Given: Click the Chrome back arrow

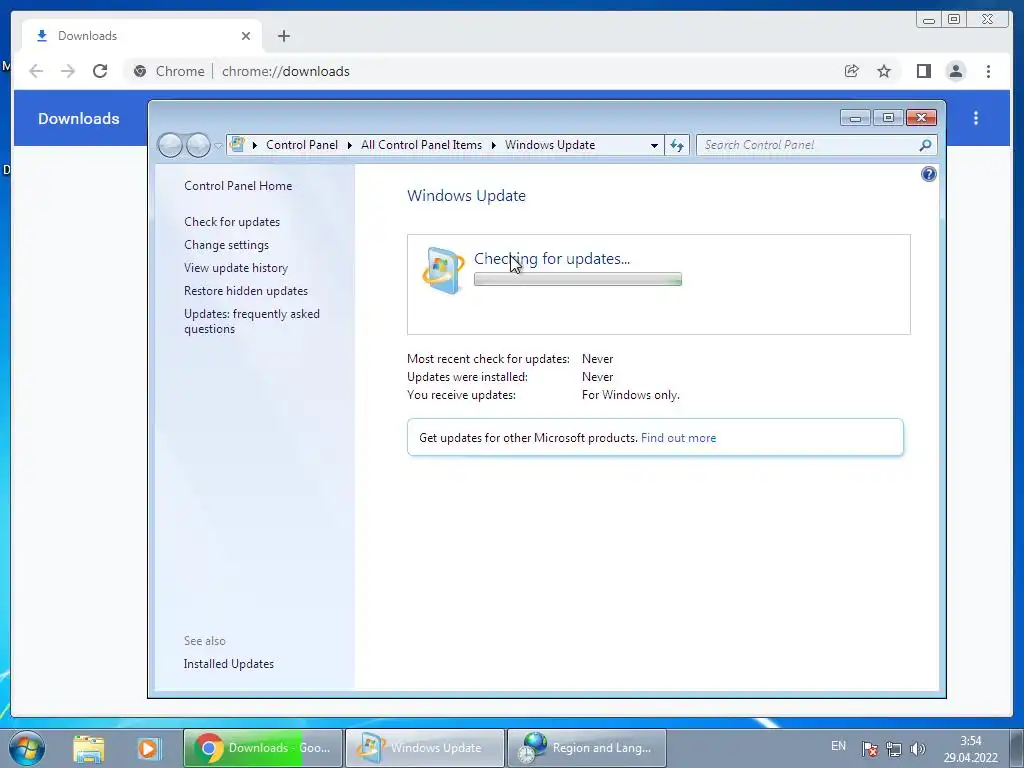Looking at the screenshot, I should tap(37, 71).
